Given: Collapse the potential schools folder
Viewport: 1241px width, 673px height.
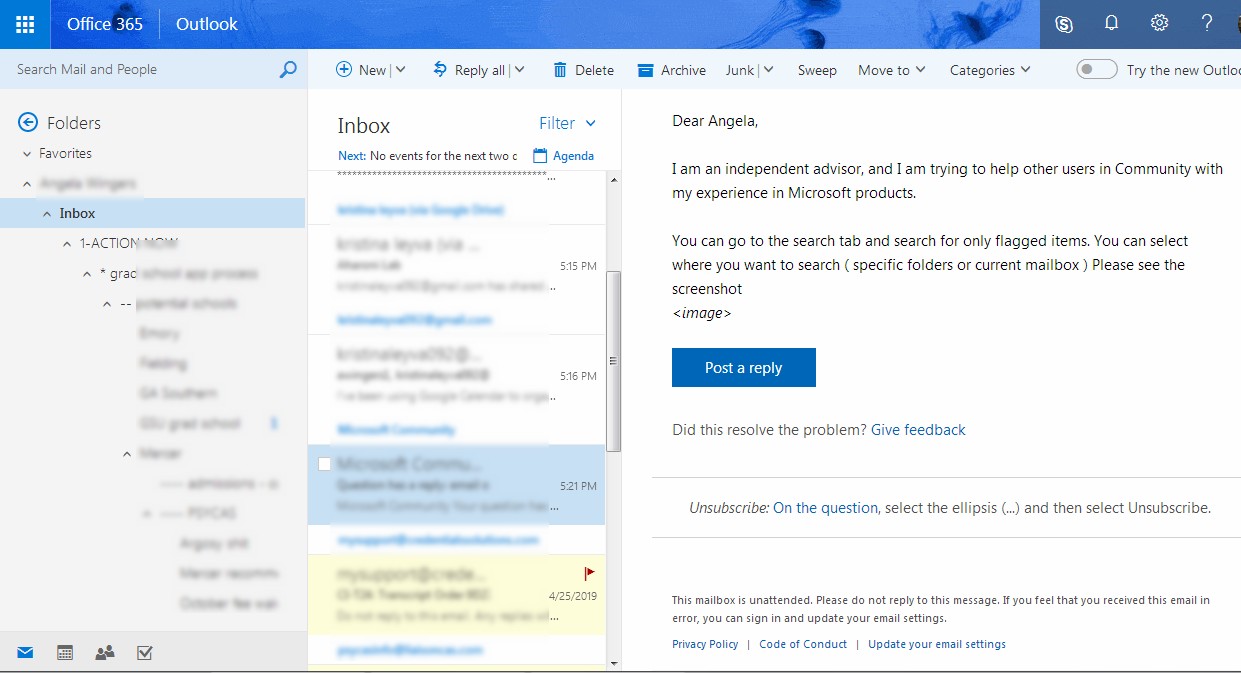Looking at the screenshot, I should point(107,304).
